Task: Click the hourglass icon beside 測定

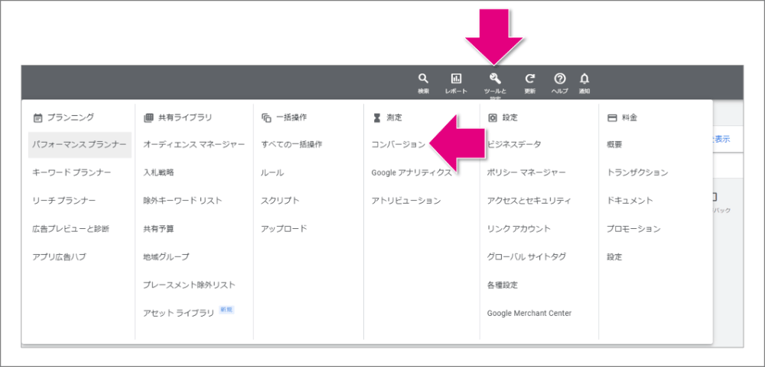Action: click(x=376, y=117)
